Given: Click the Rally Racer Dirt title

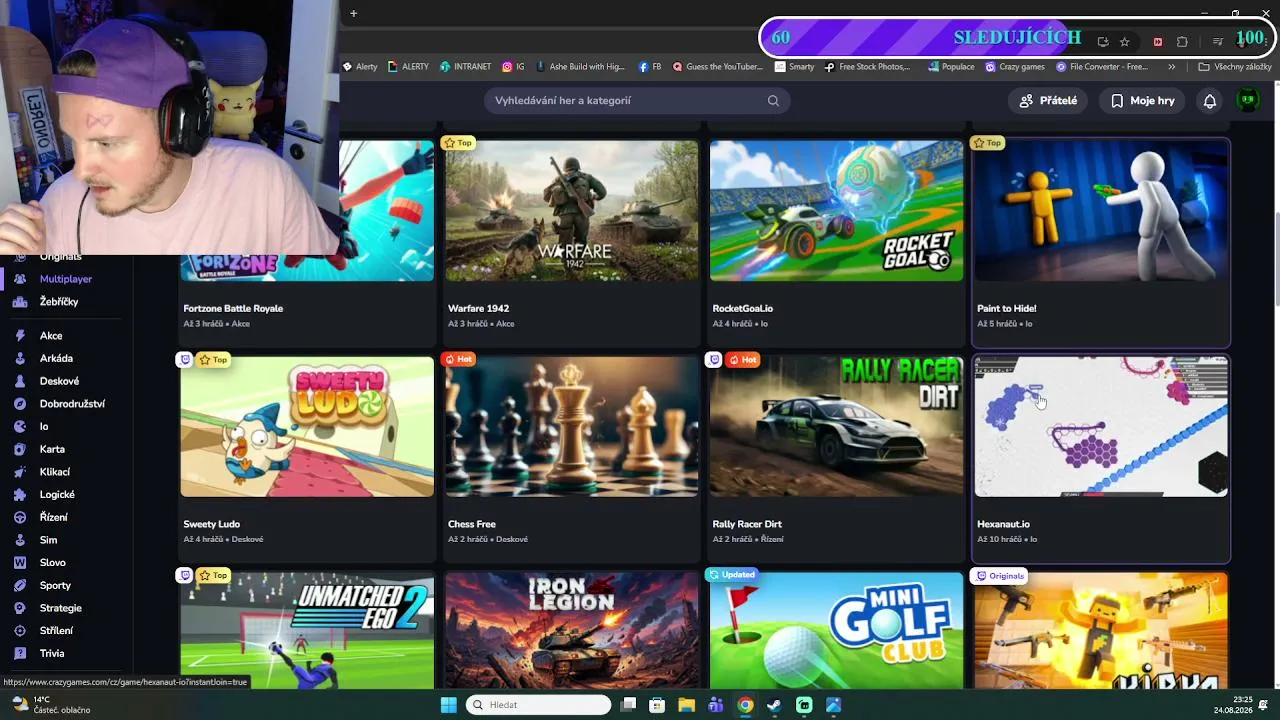Looking at the screenshot, I should coord(747,524).
